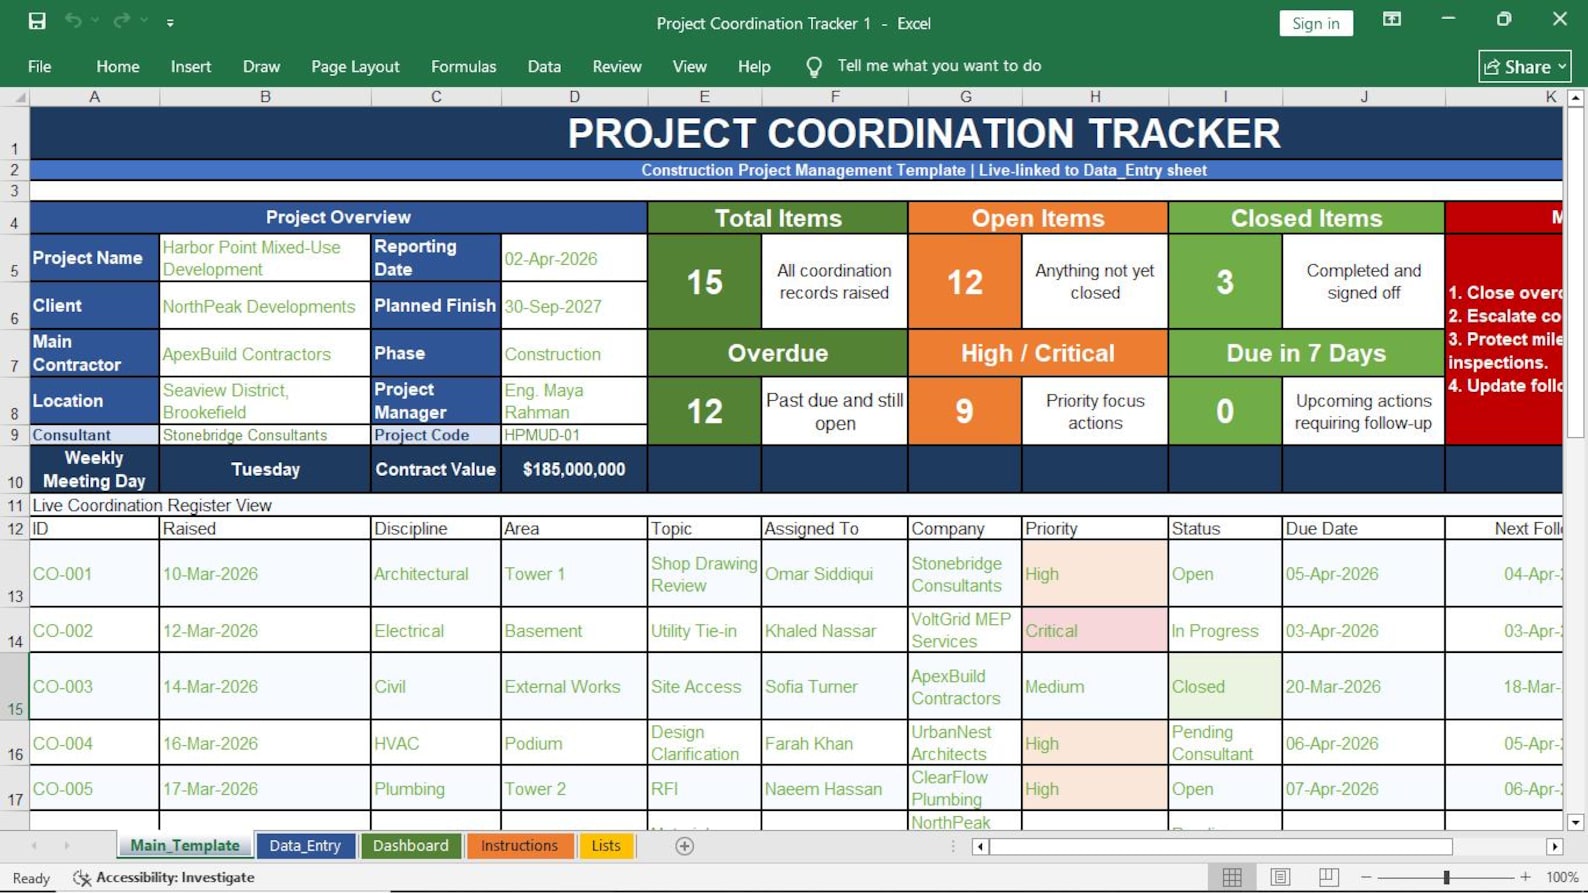The image size is (1588, 895).
Task: Open the Redo history dropdown arrow
Action: coord(144,21)
